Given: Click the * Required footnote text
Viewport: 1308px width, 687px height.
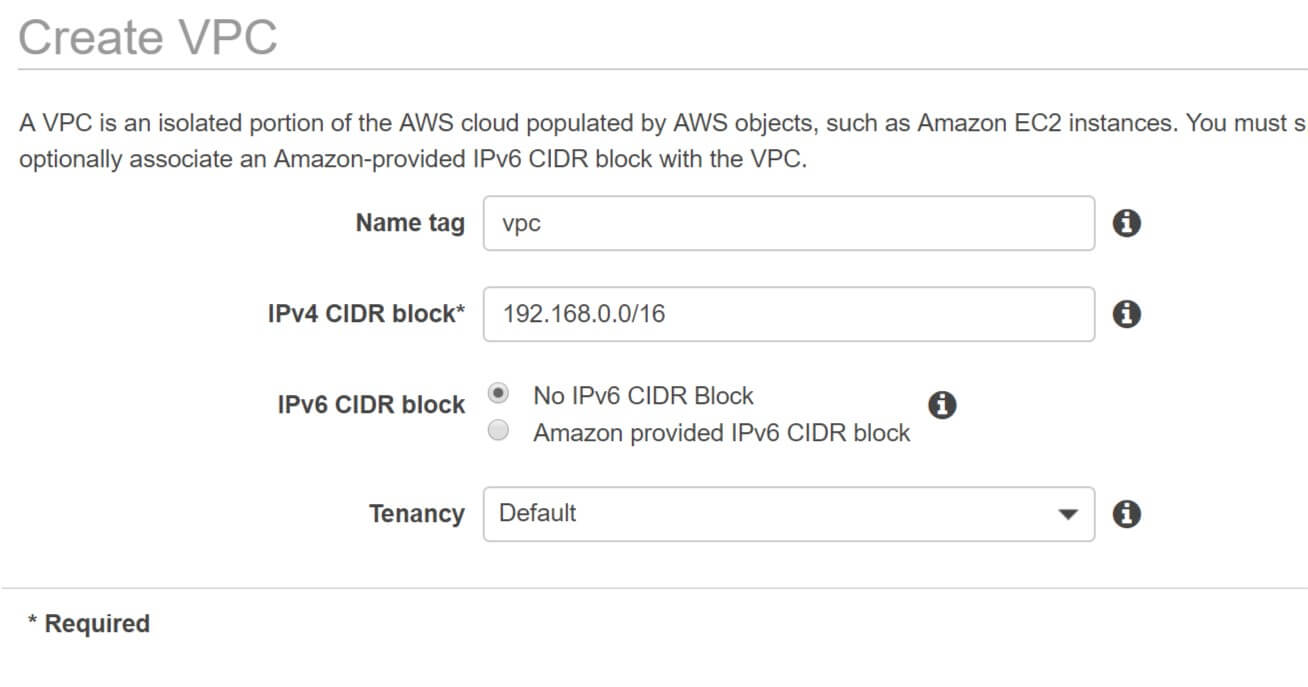Looking at the screenshot, I should (x=88, y=624).
